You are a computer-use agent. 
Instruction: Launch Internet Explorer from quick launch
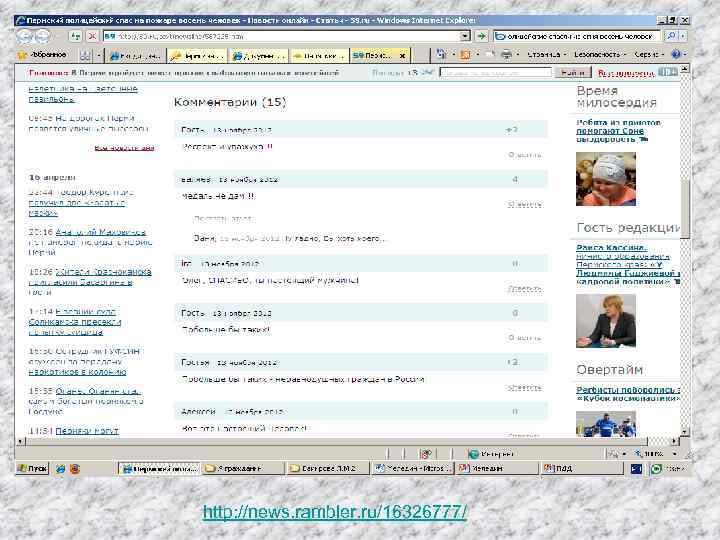[x=60, y=469]
